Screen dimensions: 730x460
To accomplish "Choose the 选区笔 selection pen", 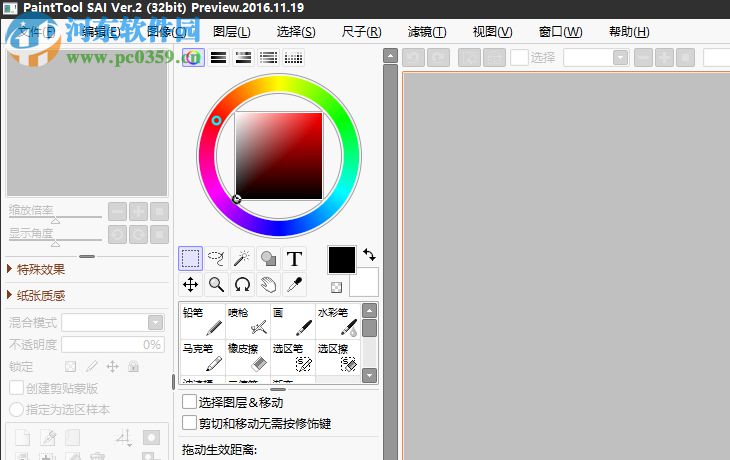I will click(x=293, y=357).
